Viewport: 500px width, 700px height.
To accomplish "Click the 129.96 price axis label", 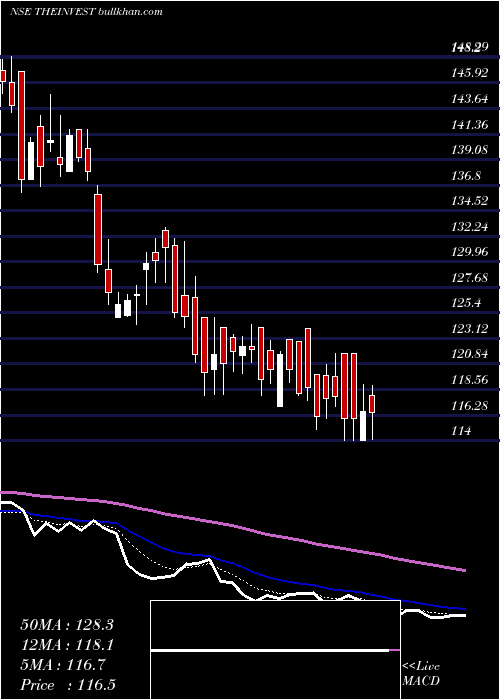I will pos(470,252).
